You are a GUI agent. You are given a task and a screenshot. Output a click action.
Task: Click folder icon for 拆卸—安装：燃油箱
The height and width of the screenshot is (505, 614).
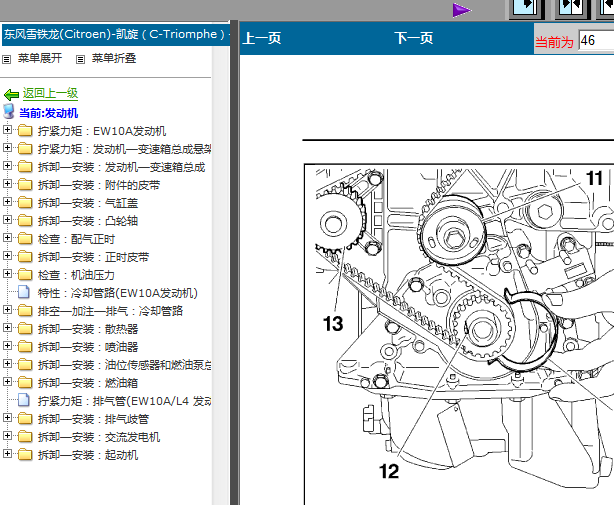(25, 382)
